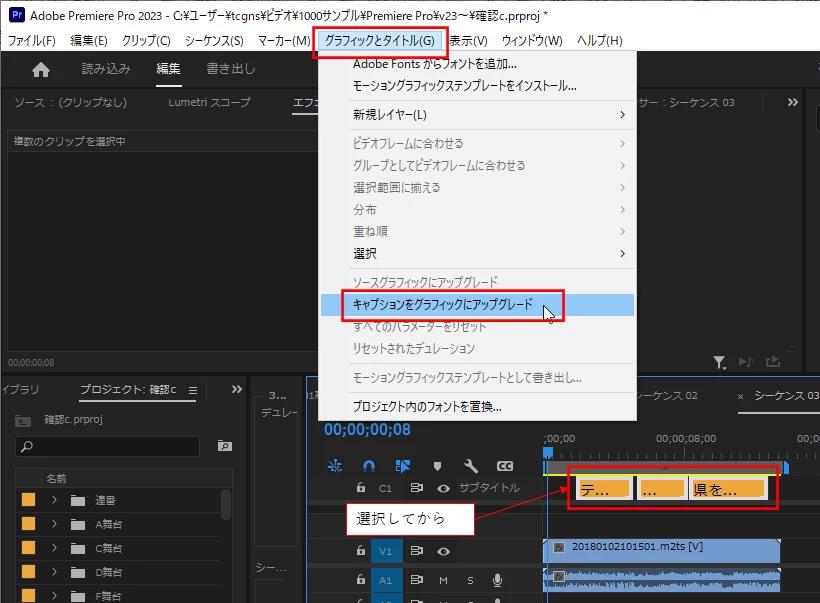Open the 選択 submenu
Screen dimensions: 820x603
point(477,254)
